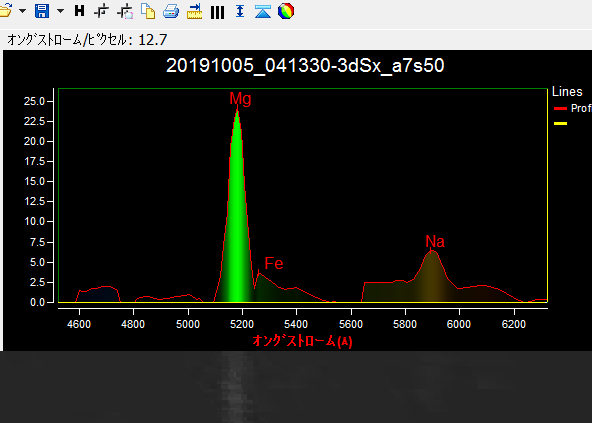Screen dimensions: 592x423
Task: Click the 4600 tick on x-axis
Action: point(79,324)
